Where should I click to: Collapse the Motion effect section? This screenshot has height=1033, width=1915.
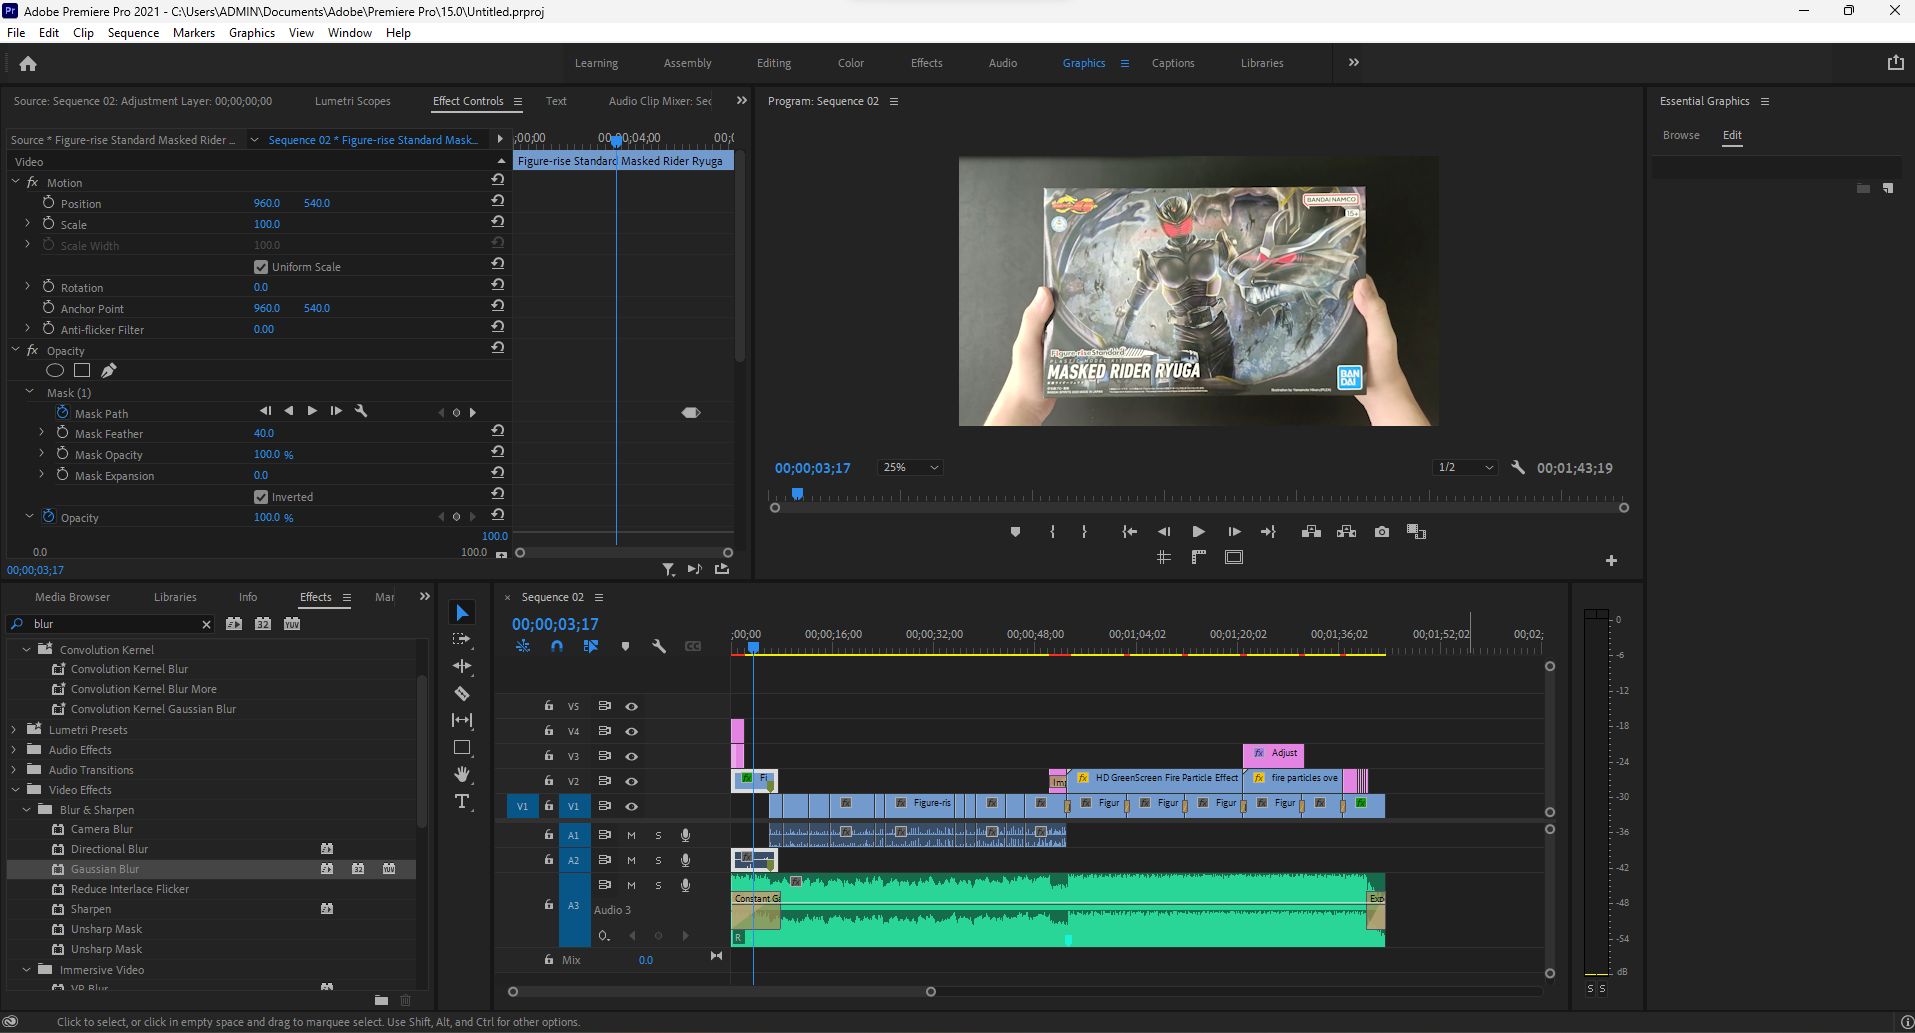pos(16,182)
